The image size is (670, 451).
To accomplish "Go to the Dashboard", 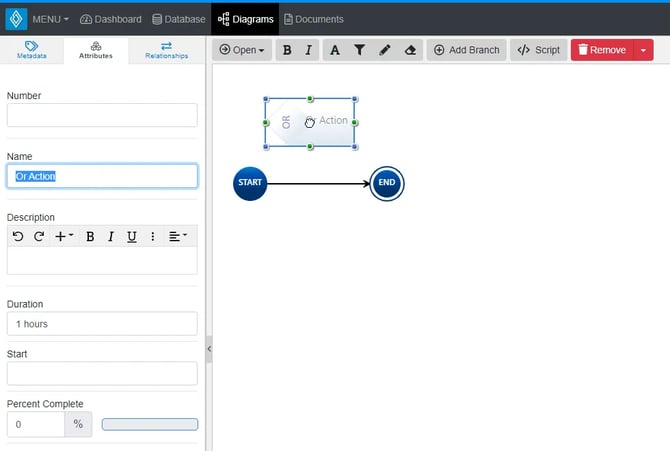I will [x=111, y=19].
